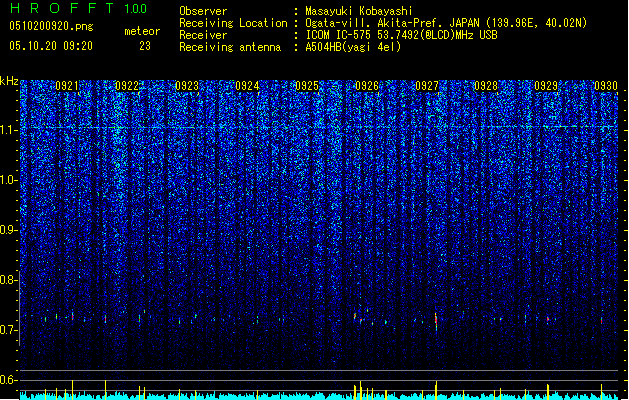Click the 1.0 frequency axis label
The height and width of the screenshot is (400, 629).
[8, 180]
